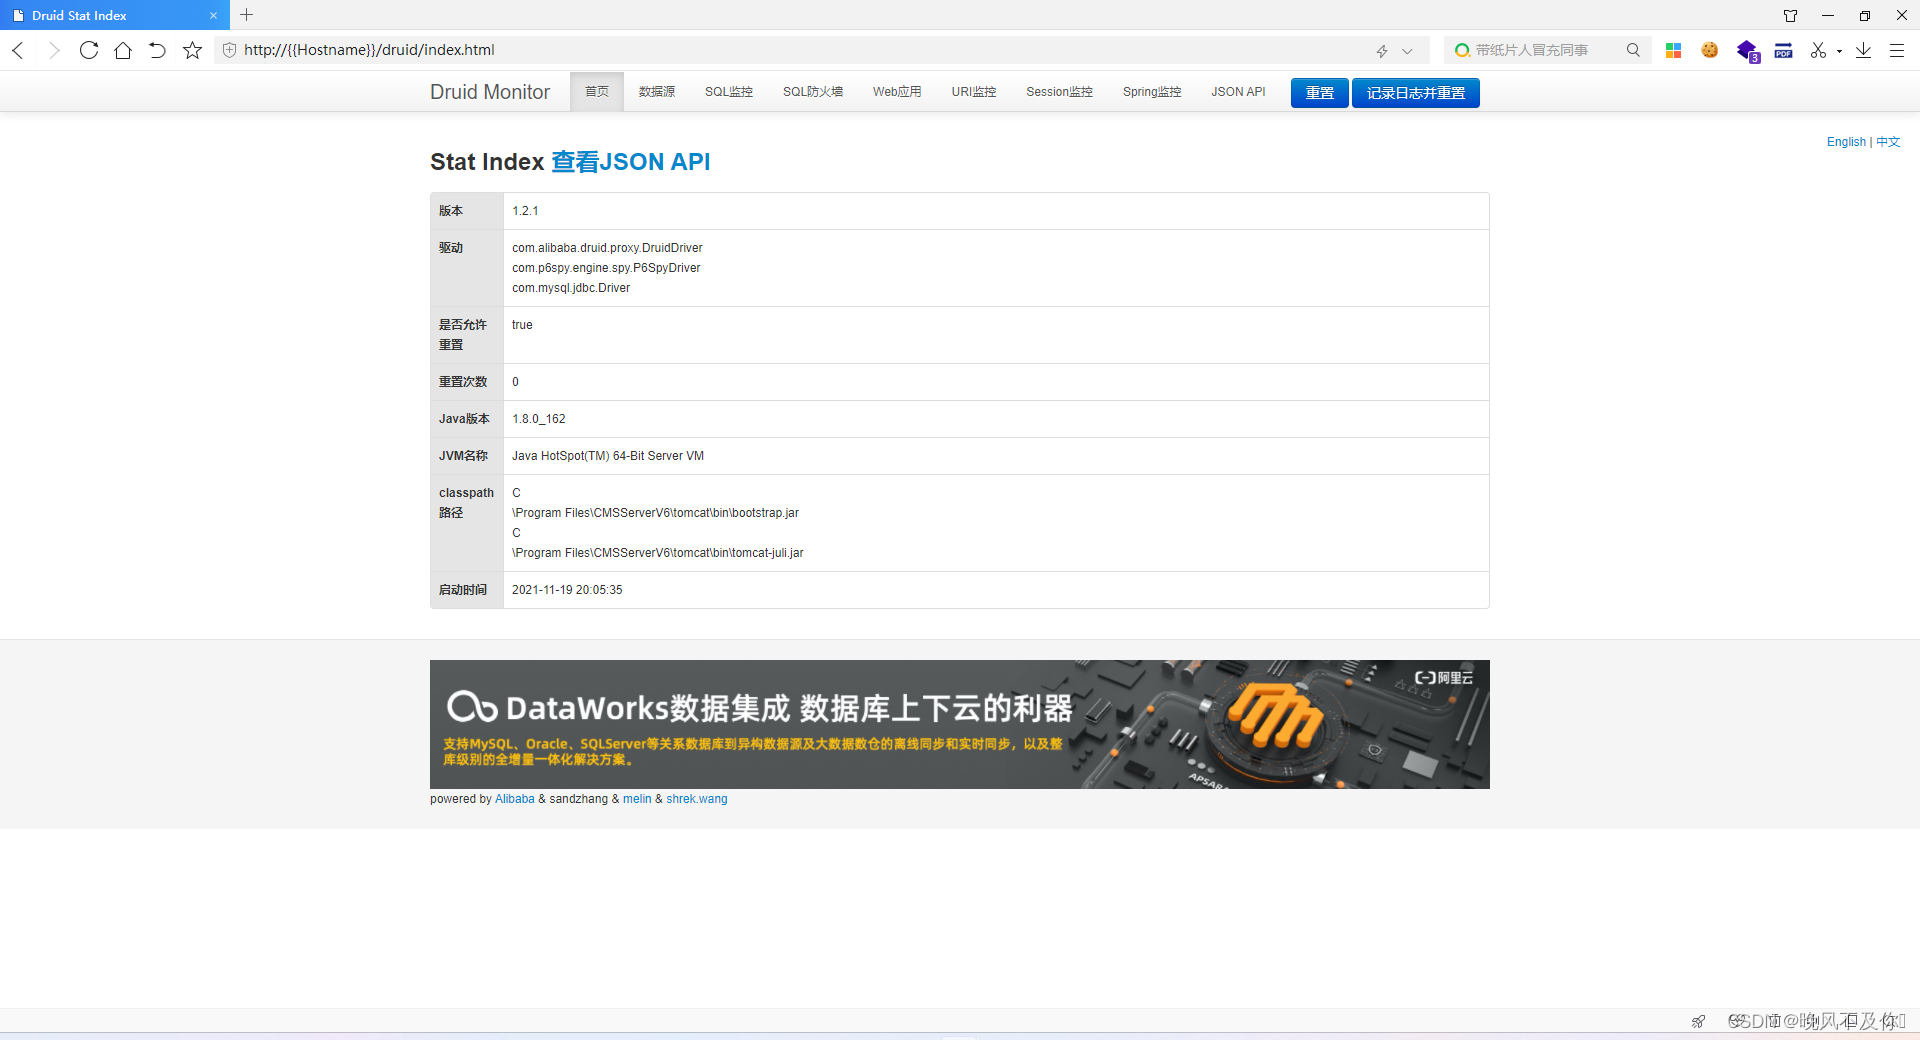
Task: Open the 首页 navigation tab
Action: point(597,92)
